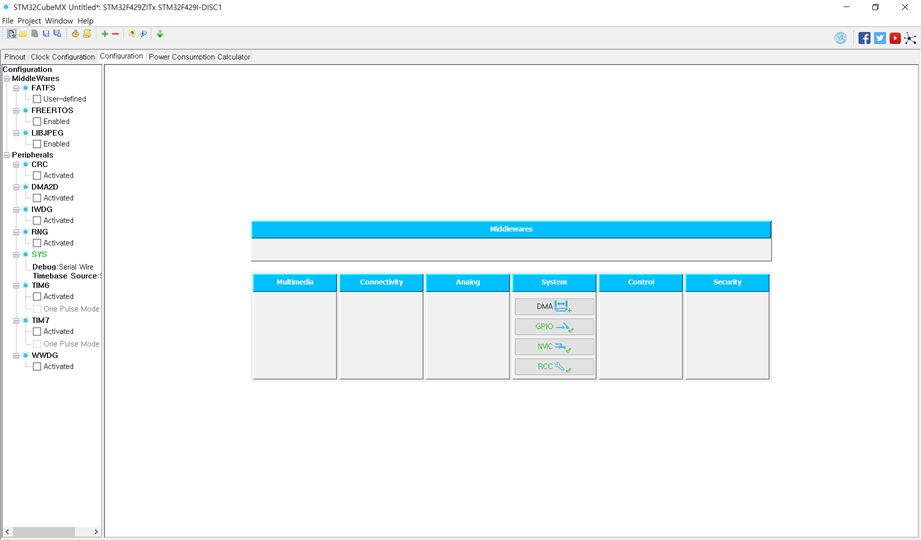The width and height of the screenshot is (921, 540).
Task: Collapse the Peripherals tree node
Action: [6, 155]
